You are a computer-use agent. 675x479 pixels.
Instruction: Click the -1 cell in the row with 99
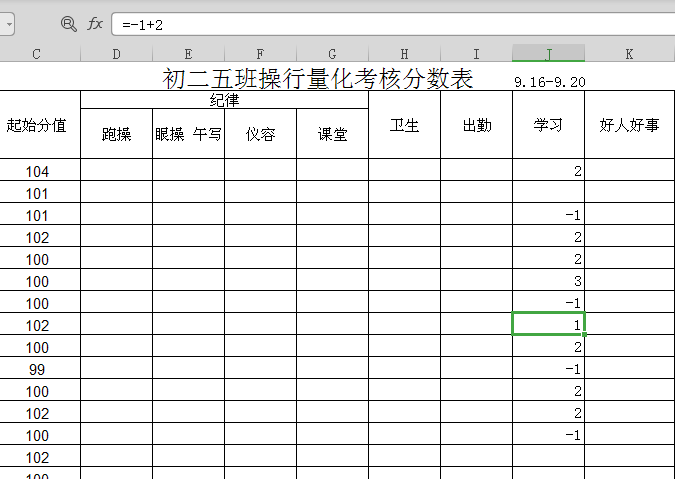[548, 368]
